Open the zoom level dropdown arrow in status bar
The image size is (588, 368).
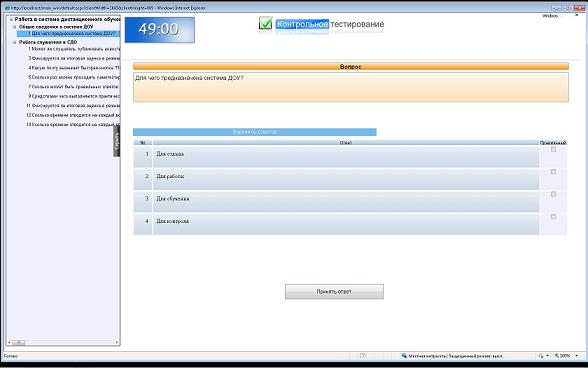(x=576, y=356)
